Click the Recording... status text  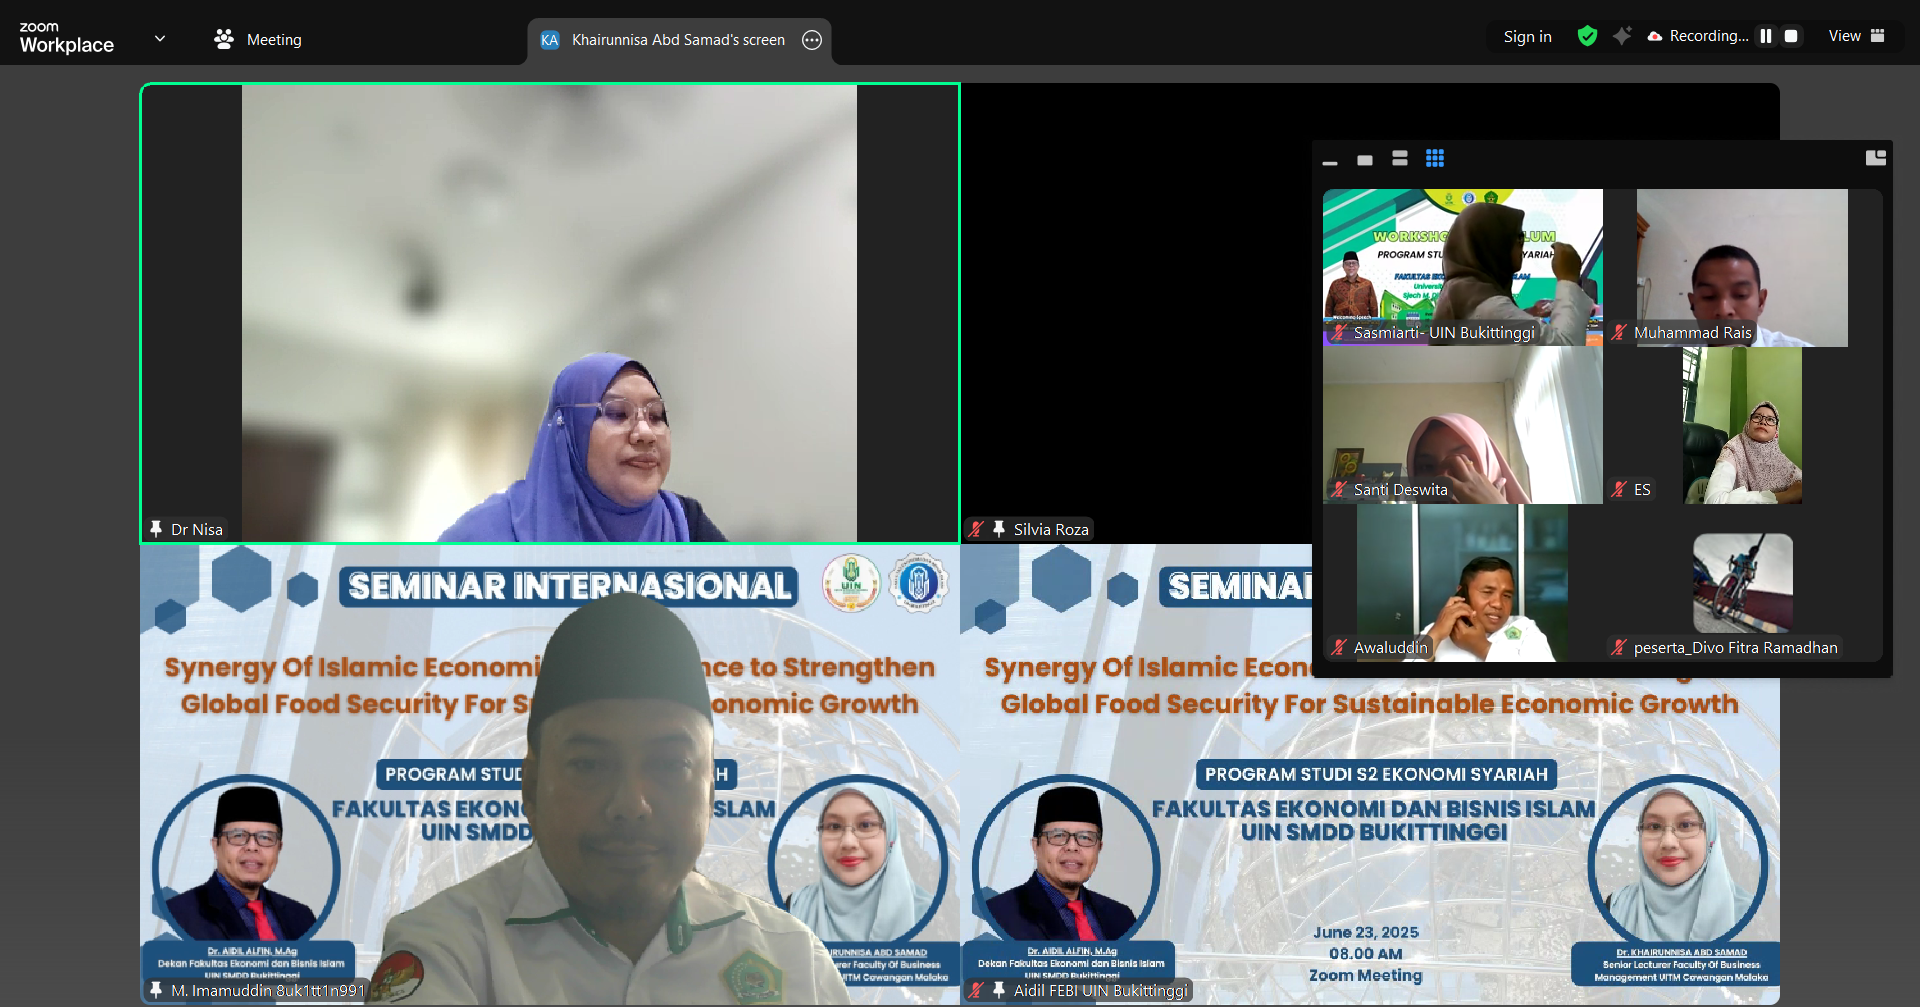1709,36
